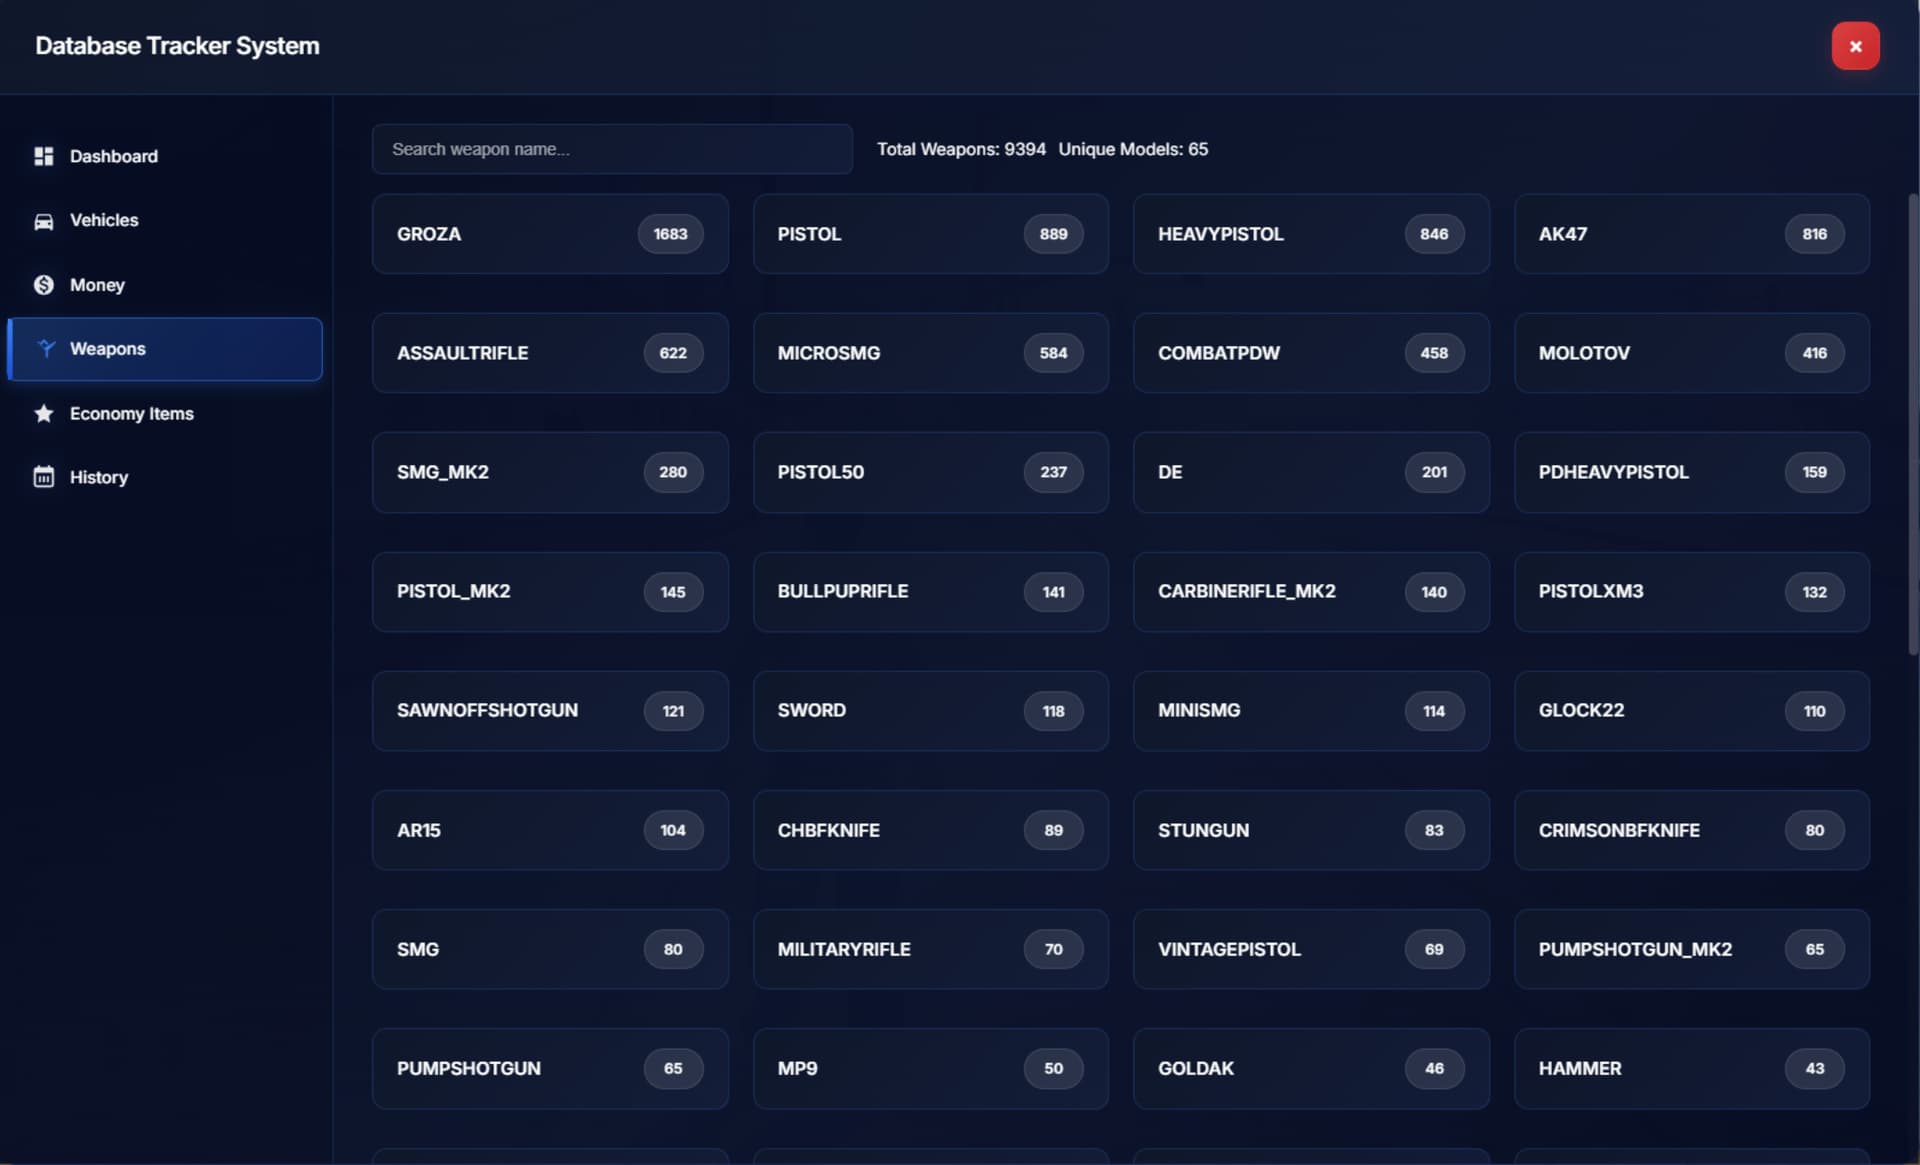Open the STUNGUN card

pos(1311,830)
